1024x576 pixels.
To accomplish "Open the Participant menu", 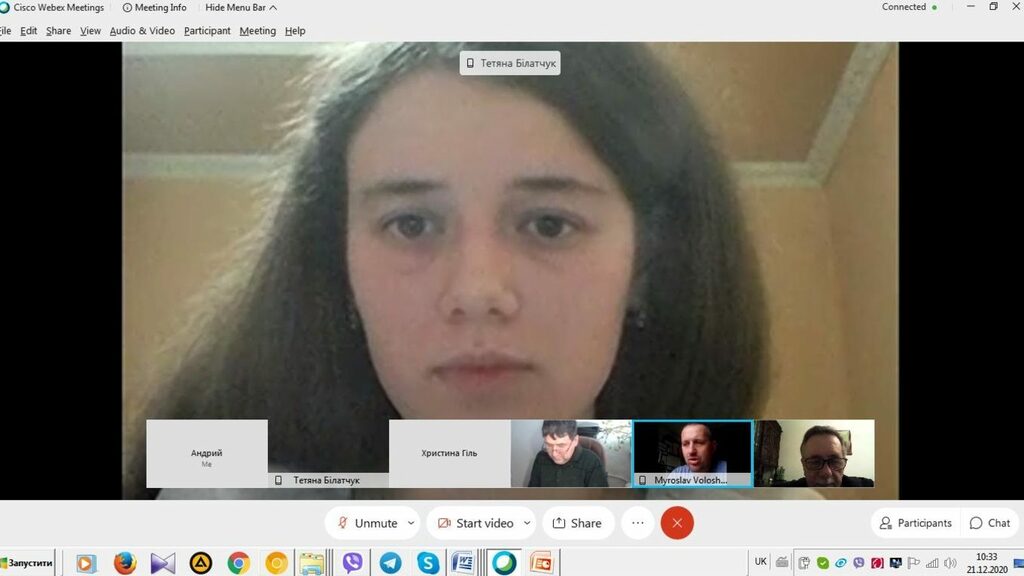I will pyautogui.click(x=207, y=31).
